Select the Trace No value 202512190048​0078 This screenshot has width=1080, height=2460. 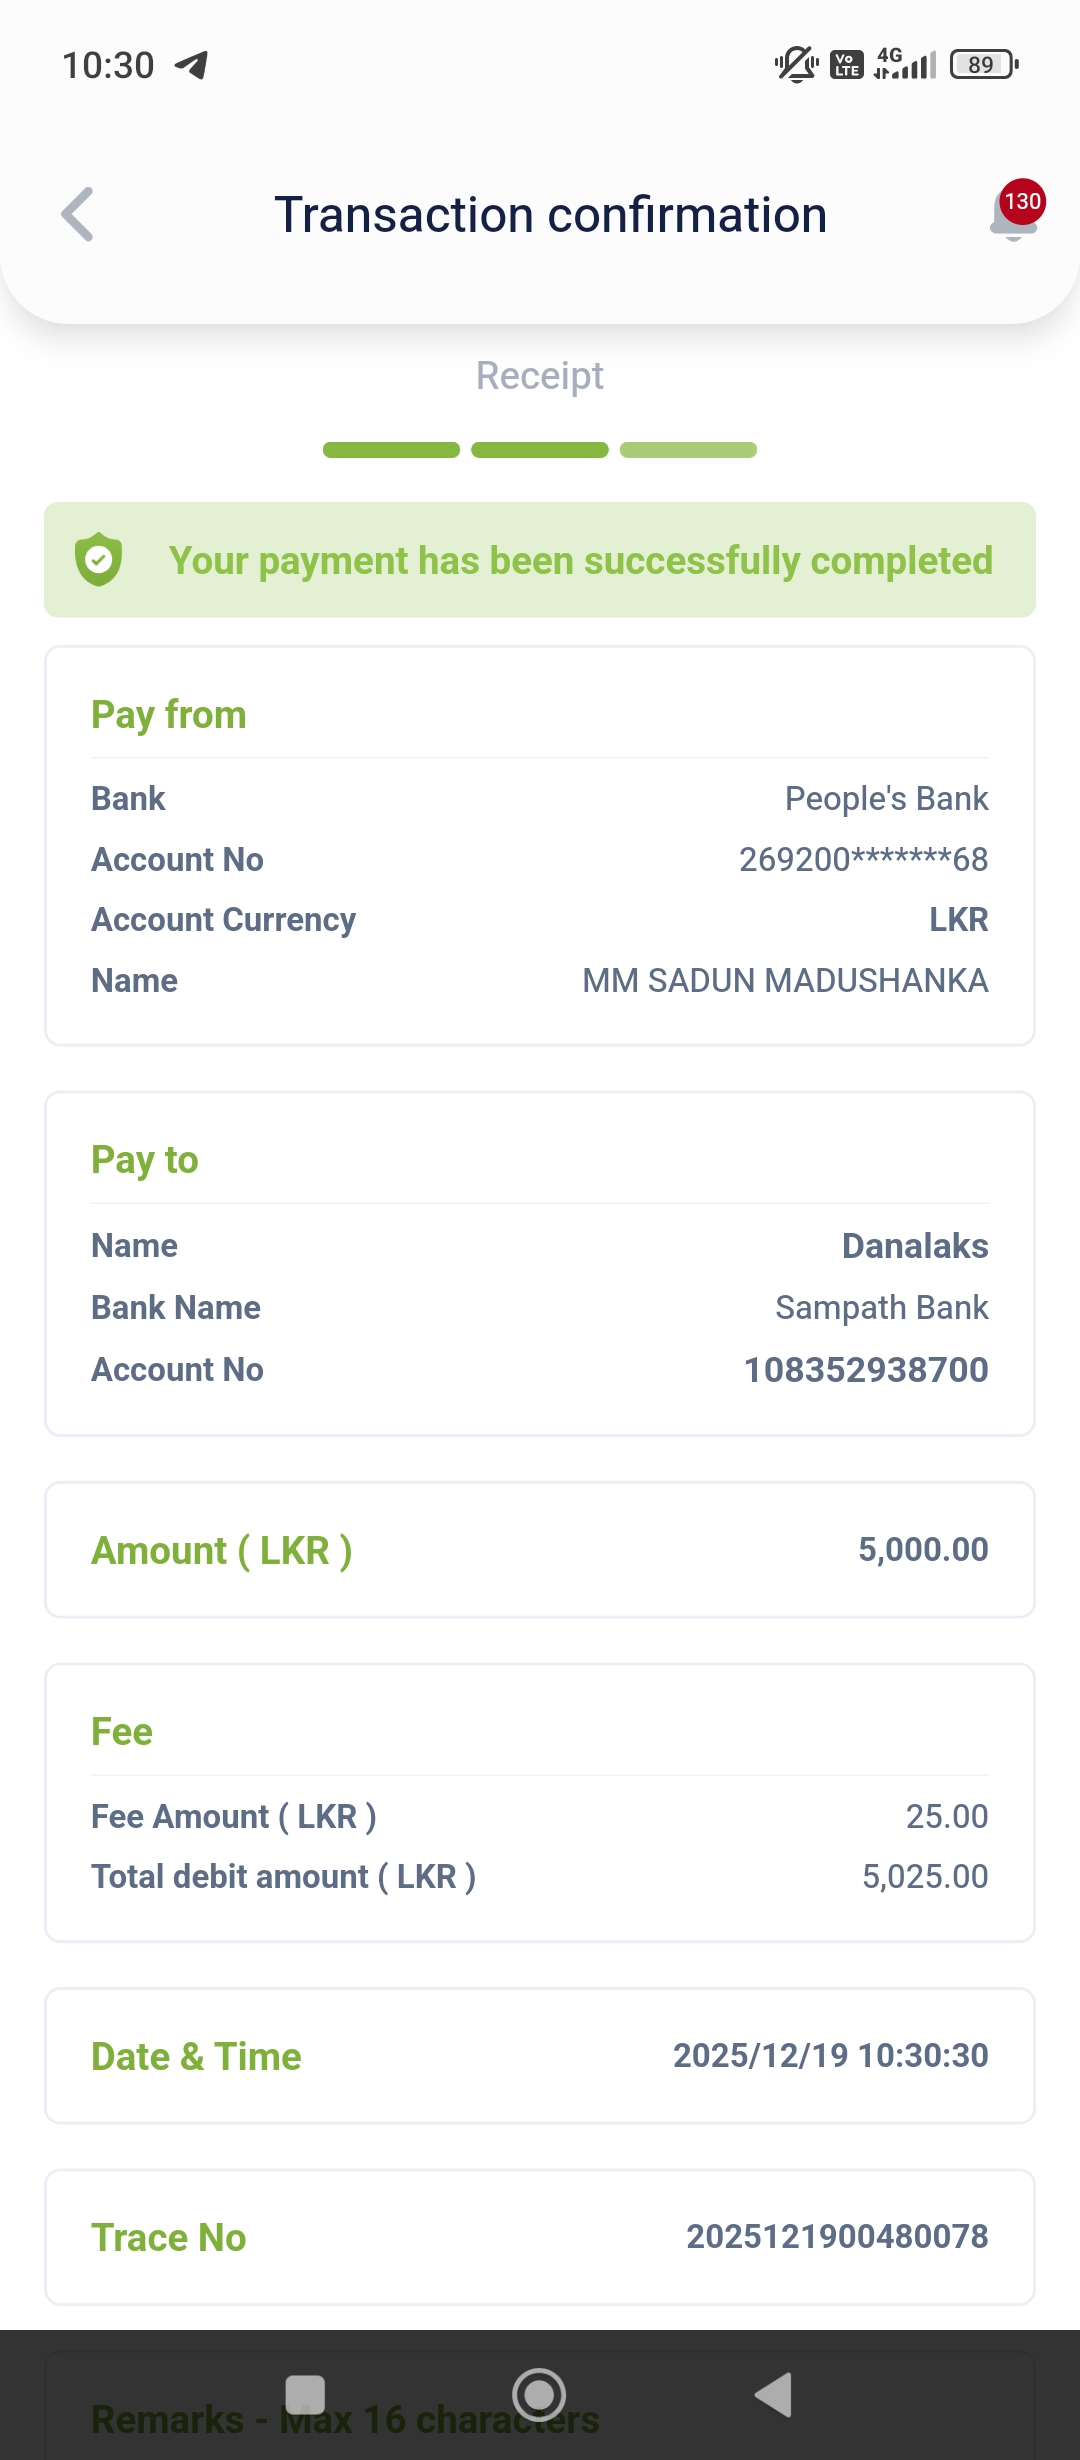pyautogui.click(x=837, y=2236)
